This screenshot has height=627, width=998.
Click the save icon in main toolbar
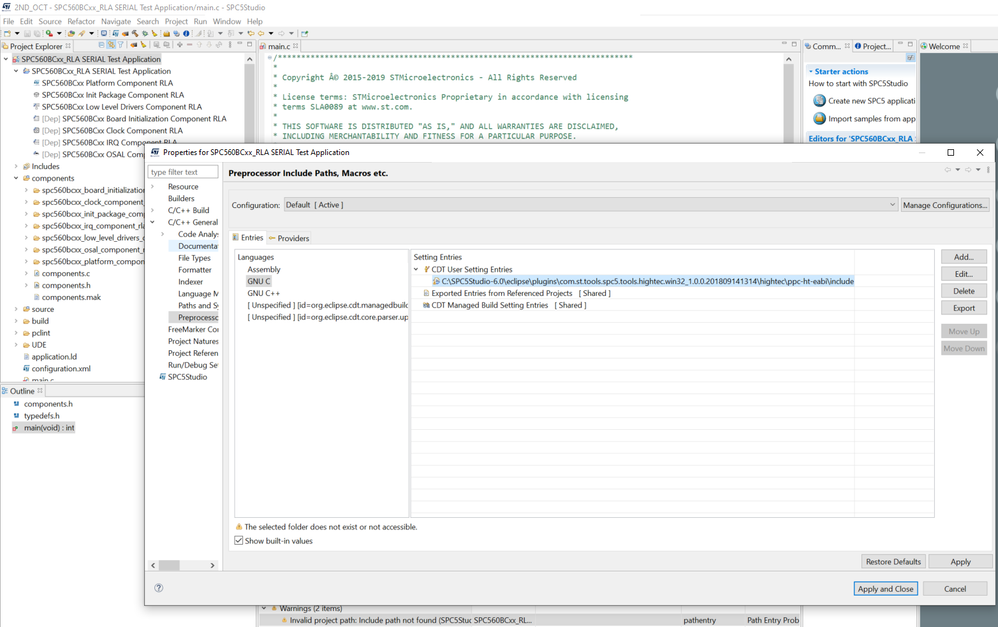[x=27, y=33]
